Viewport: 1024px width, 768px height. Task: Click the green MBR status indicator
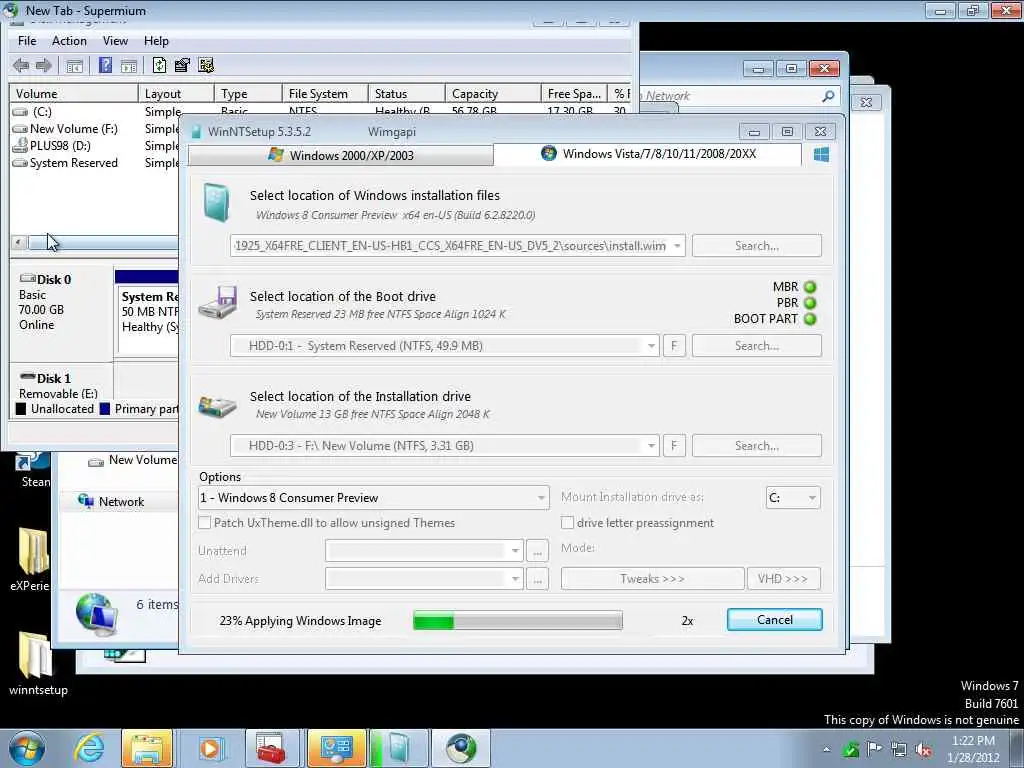pos(810,287)
